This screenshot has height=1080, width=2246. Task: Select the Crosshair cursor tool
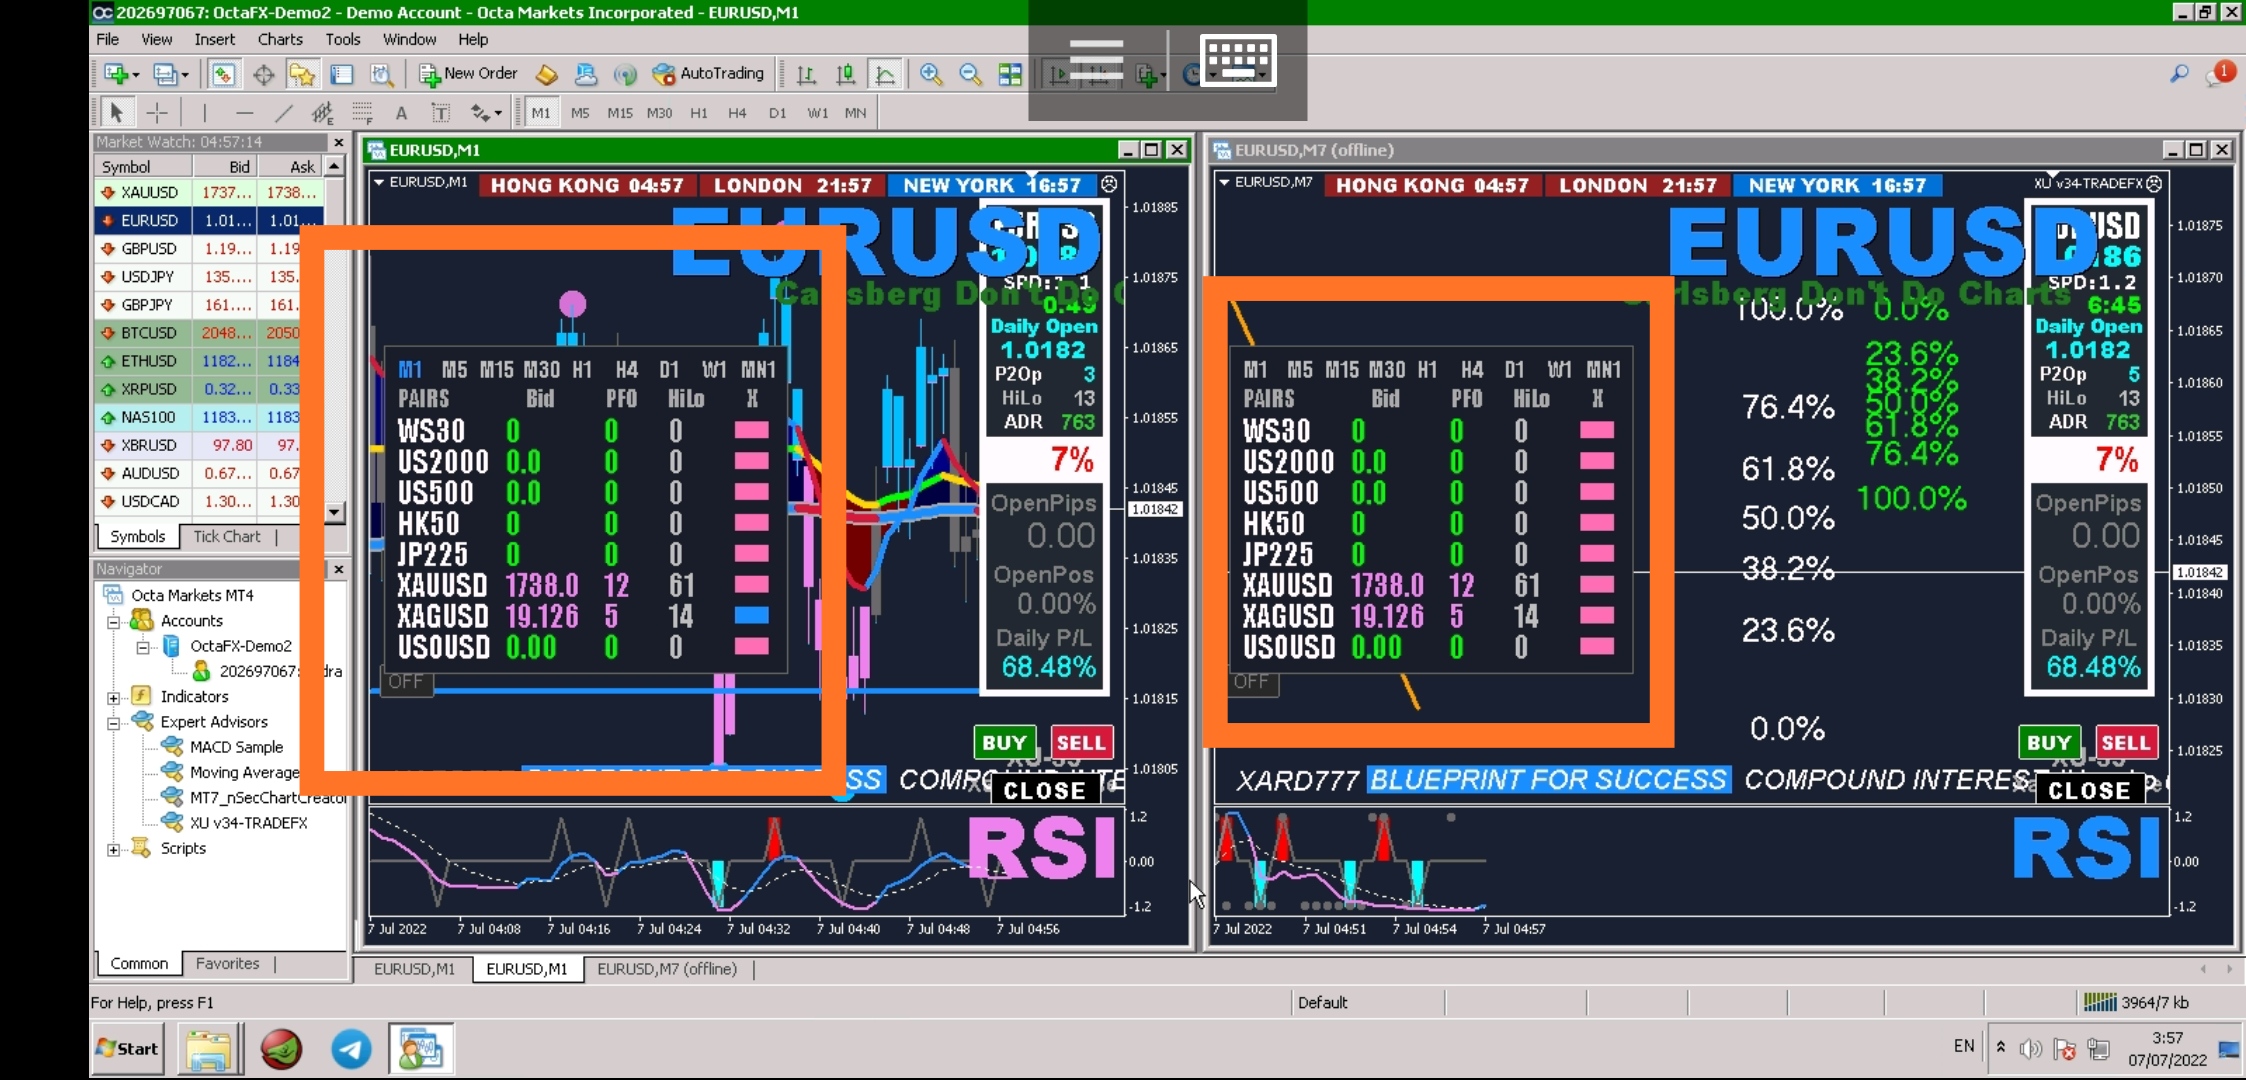tap(157, 113)
